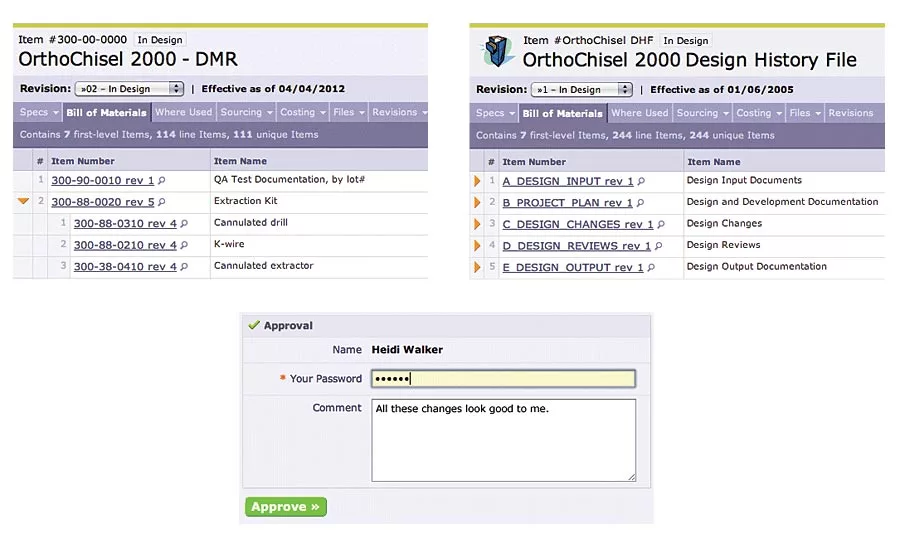Open Sourcing tab in DHF panel
900x550 pixels.
(x=703, y=113)
